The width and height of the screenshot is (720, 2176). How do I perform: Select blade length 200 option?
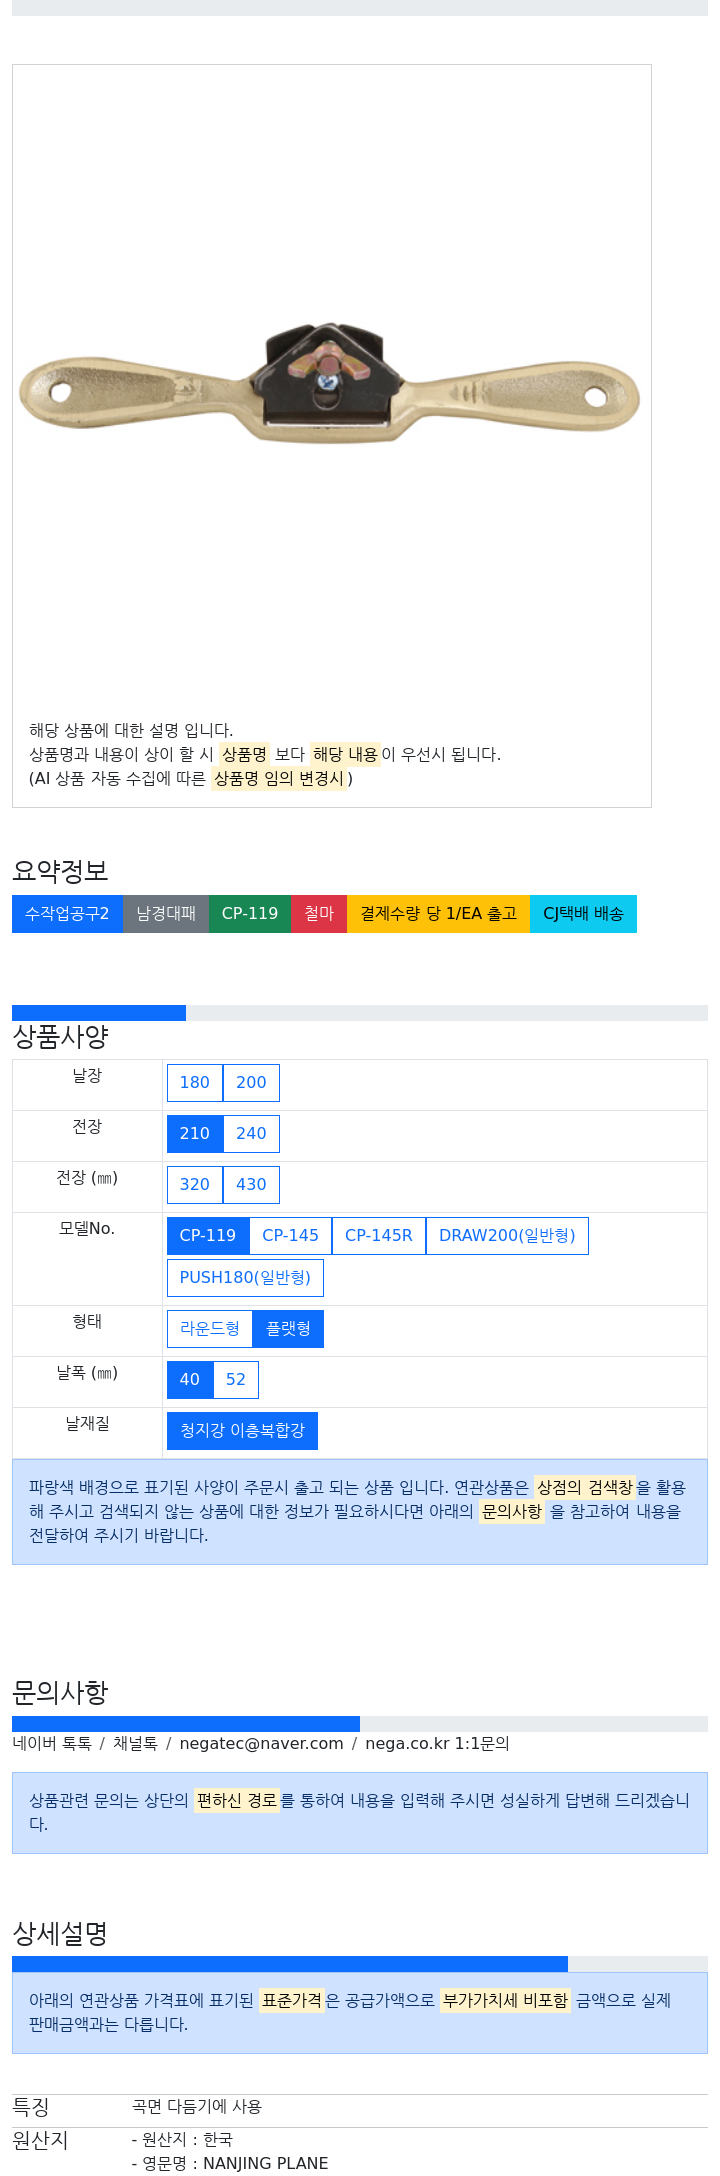251,1083
